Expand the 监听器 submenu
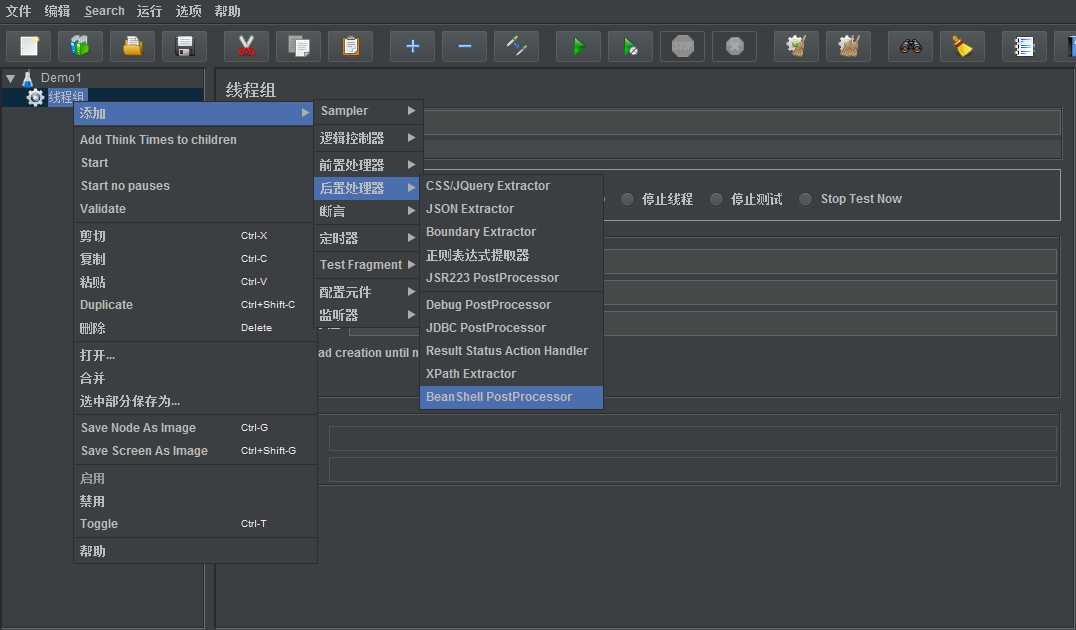 (368, 315)
